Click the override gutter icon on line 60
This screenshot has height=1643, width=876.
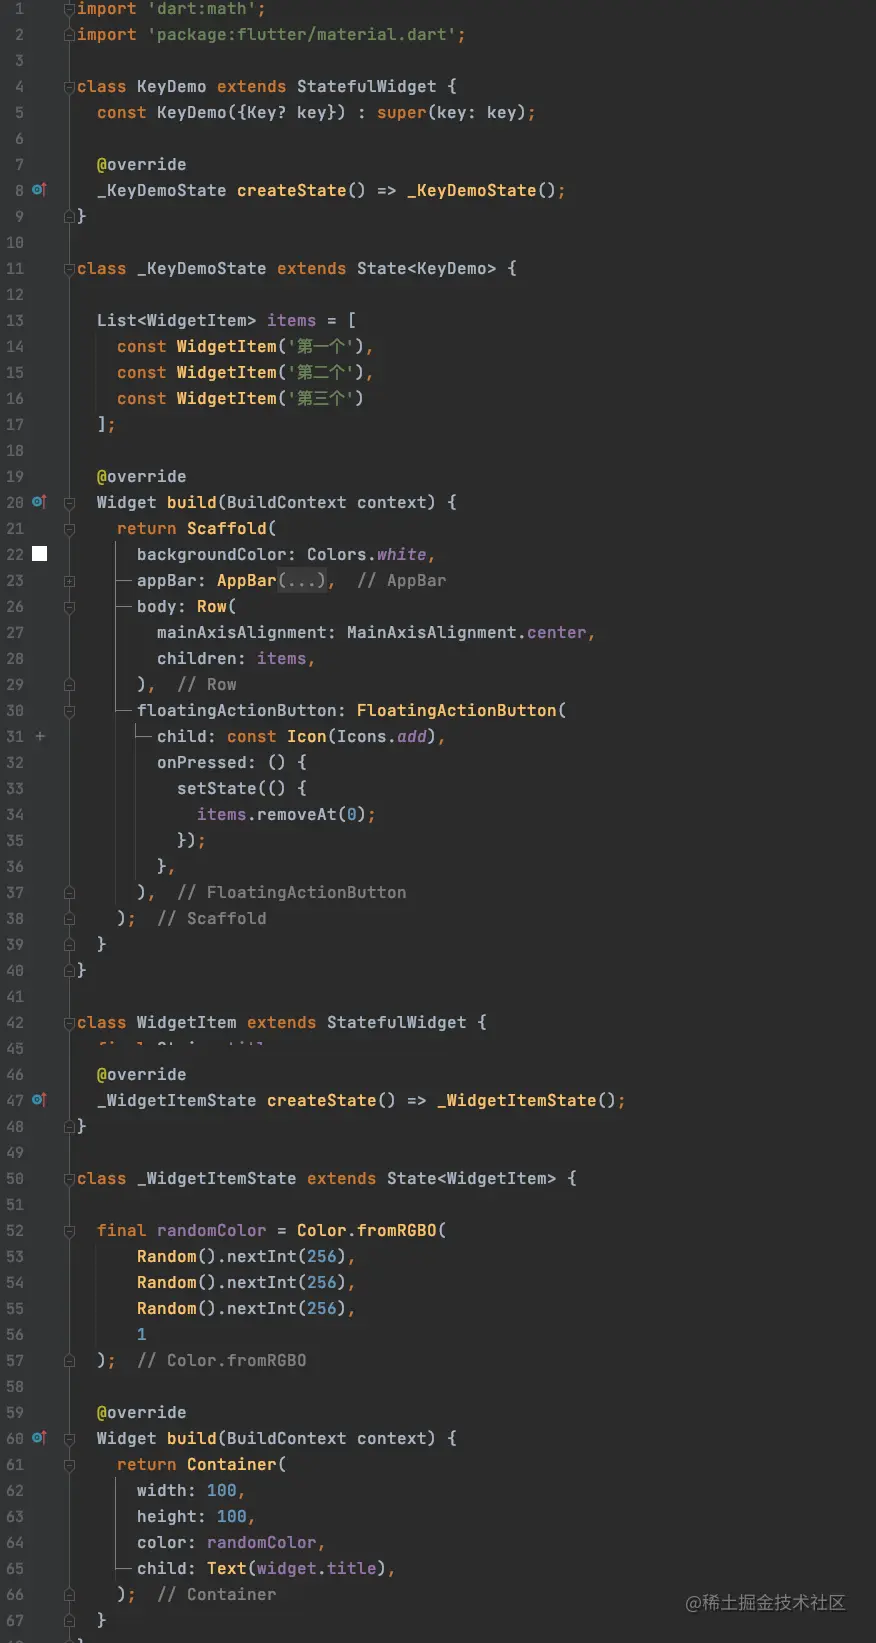click(39, 1437)
